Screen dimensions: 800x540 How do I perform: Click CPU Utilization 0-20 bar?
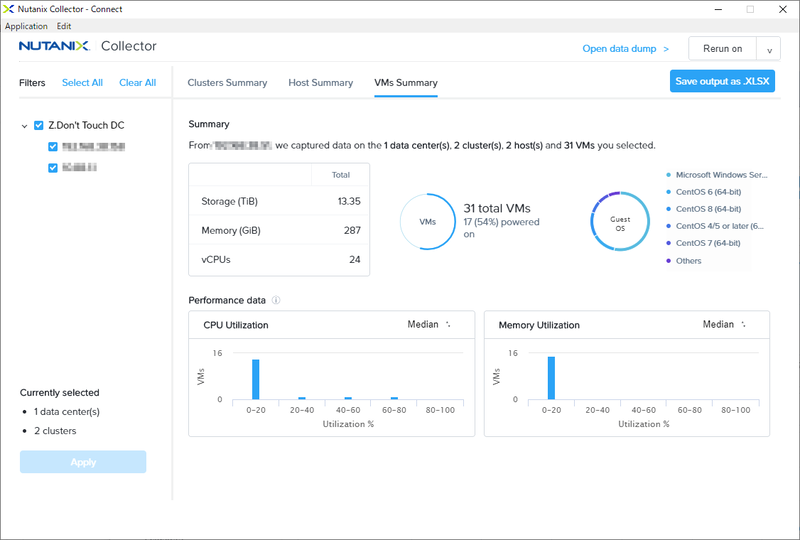256,379
